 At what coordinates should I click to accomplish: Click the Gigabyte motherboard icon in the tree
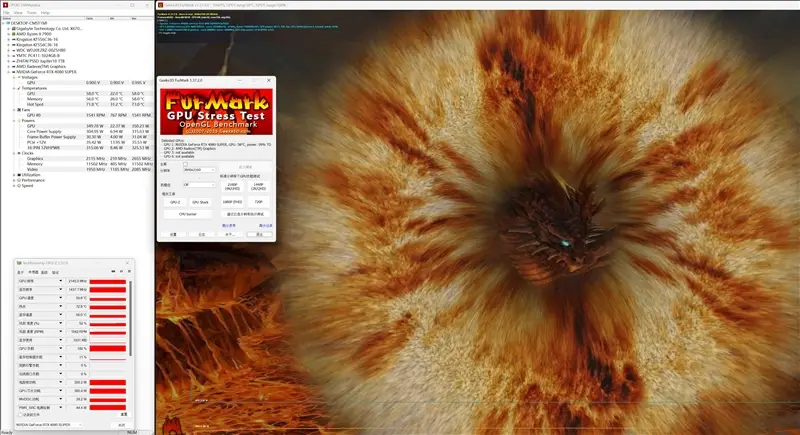tap(13, 29)
